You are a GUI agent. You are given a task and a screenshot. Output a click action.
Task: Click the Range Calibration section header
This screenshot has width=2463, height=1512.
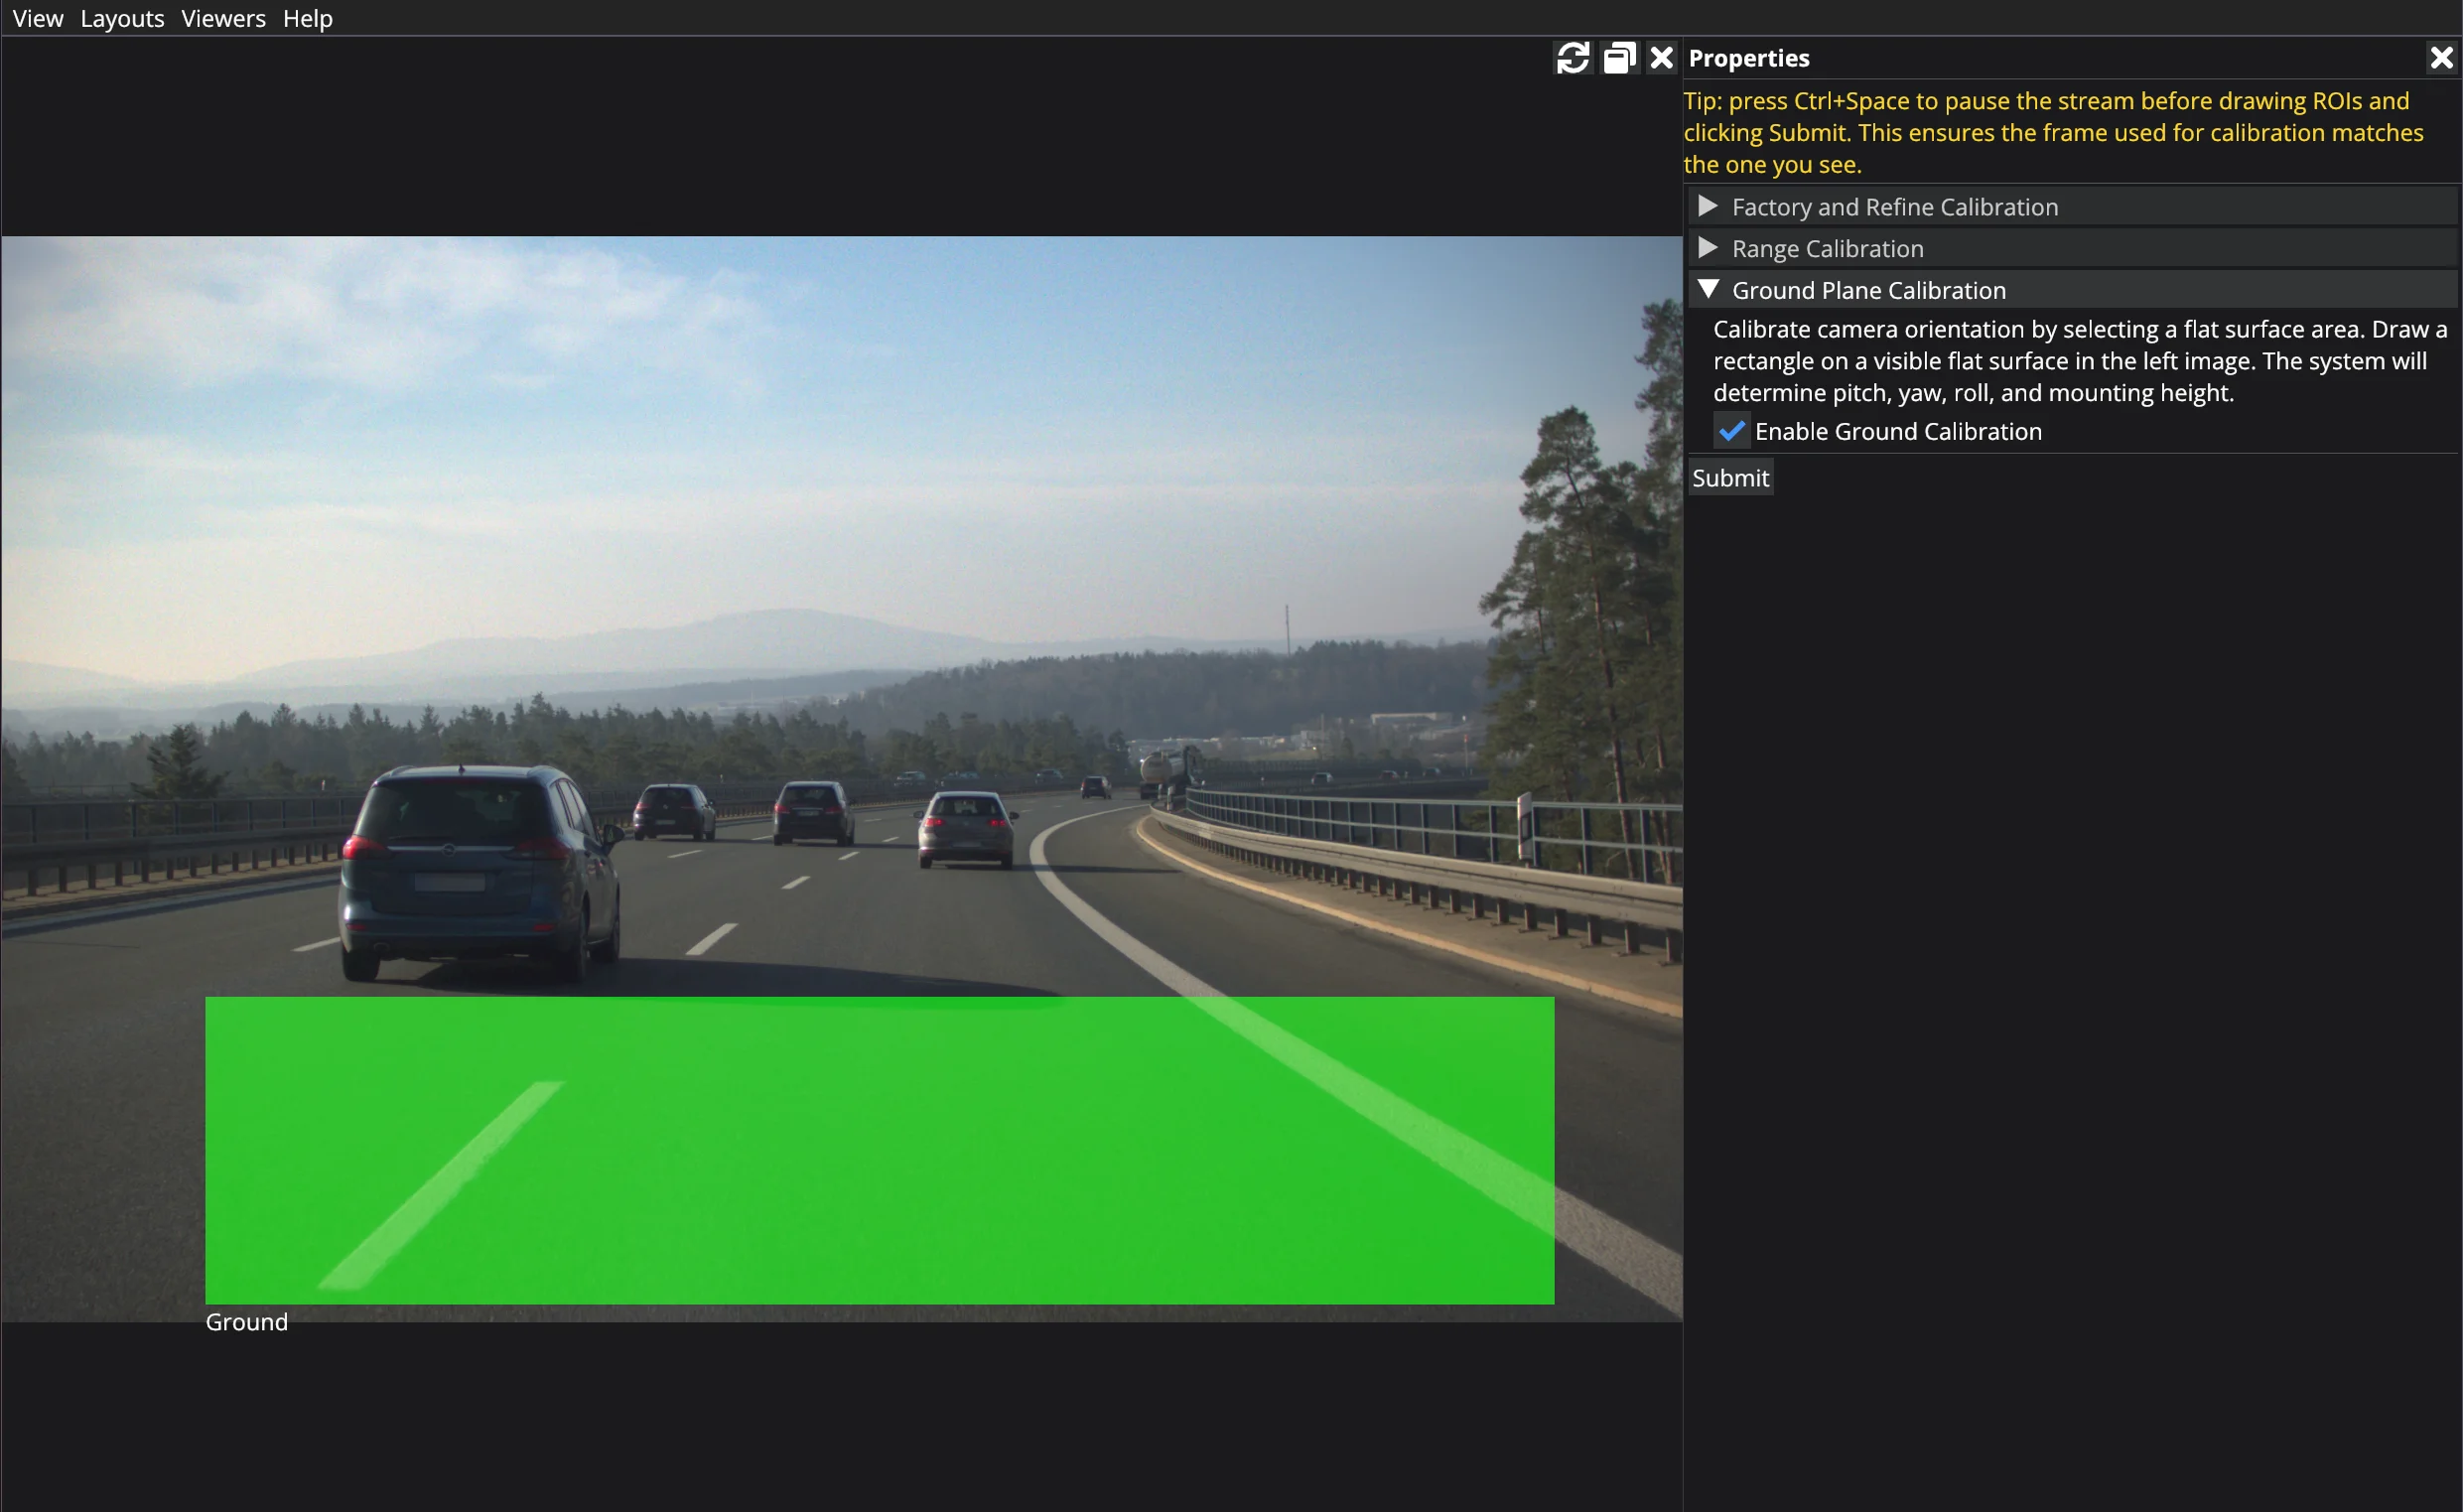click(x=2073, y=248)
